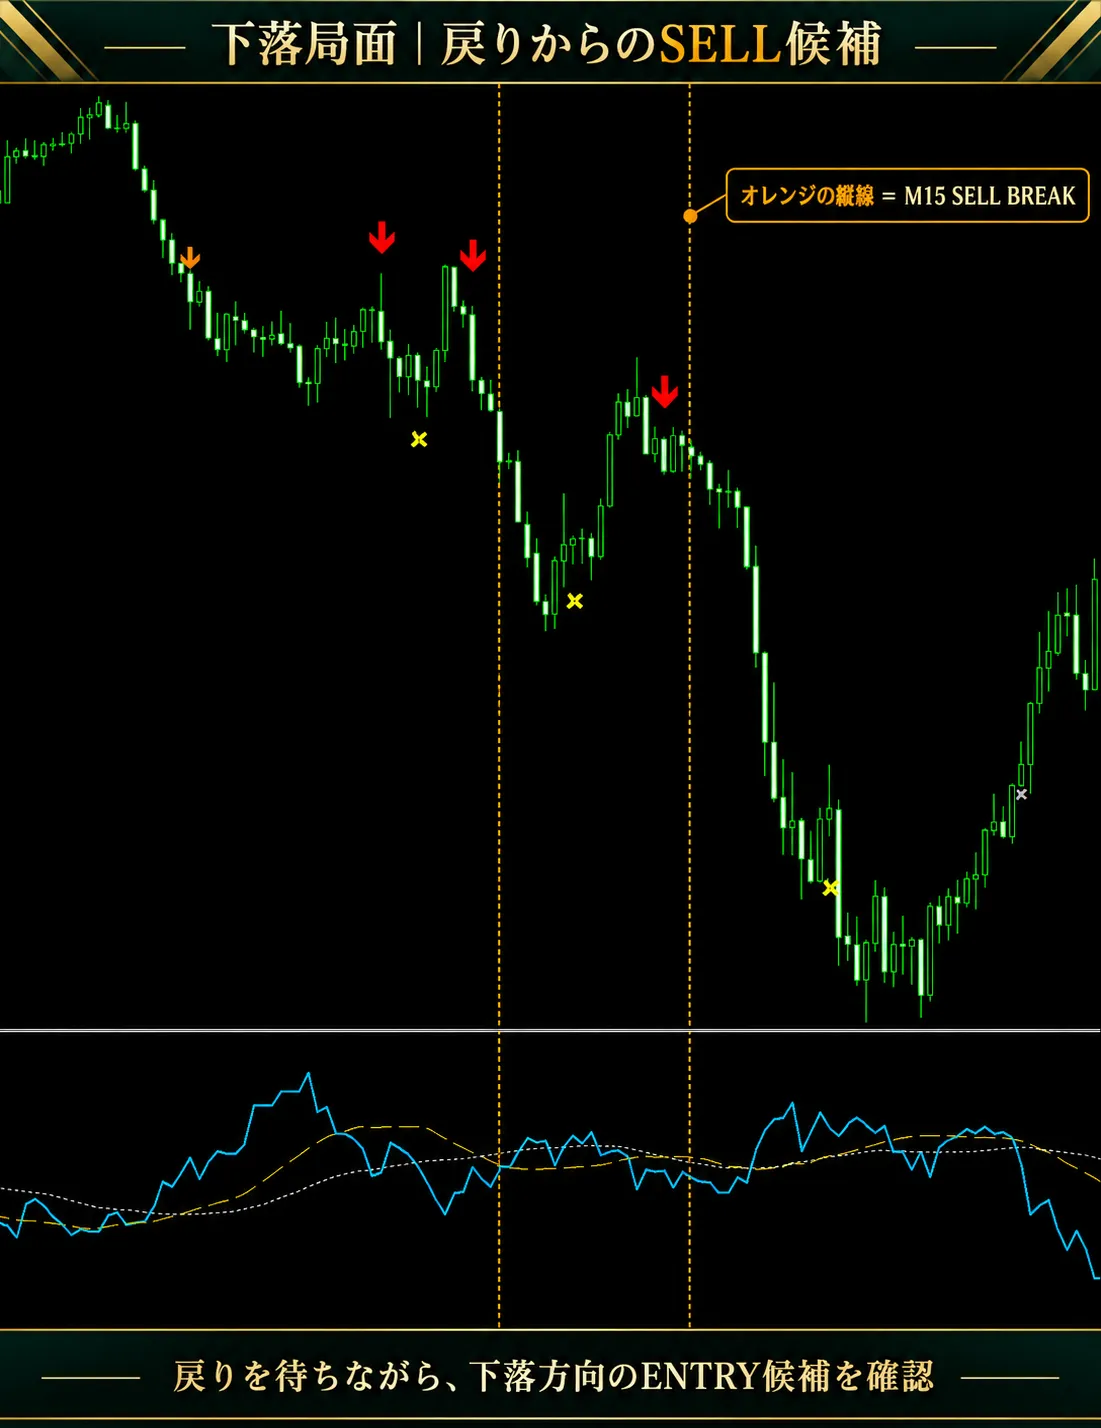Click the オレンジの縦線 = M15 SELL BREAK label

pyautogui.click(x=907, y=195)
